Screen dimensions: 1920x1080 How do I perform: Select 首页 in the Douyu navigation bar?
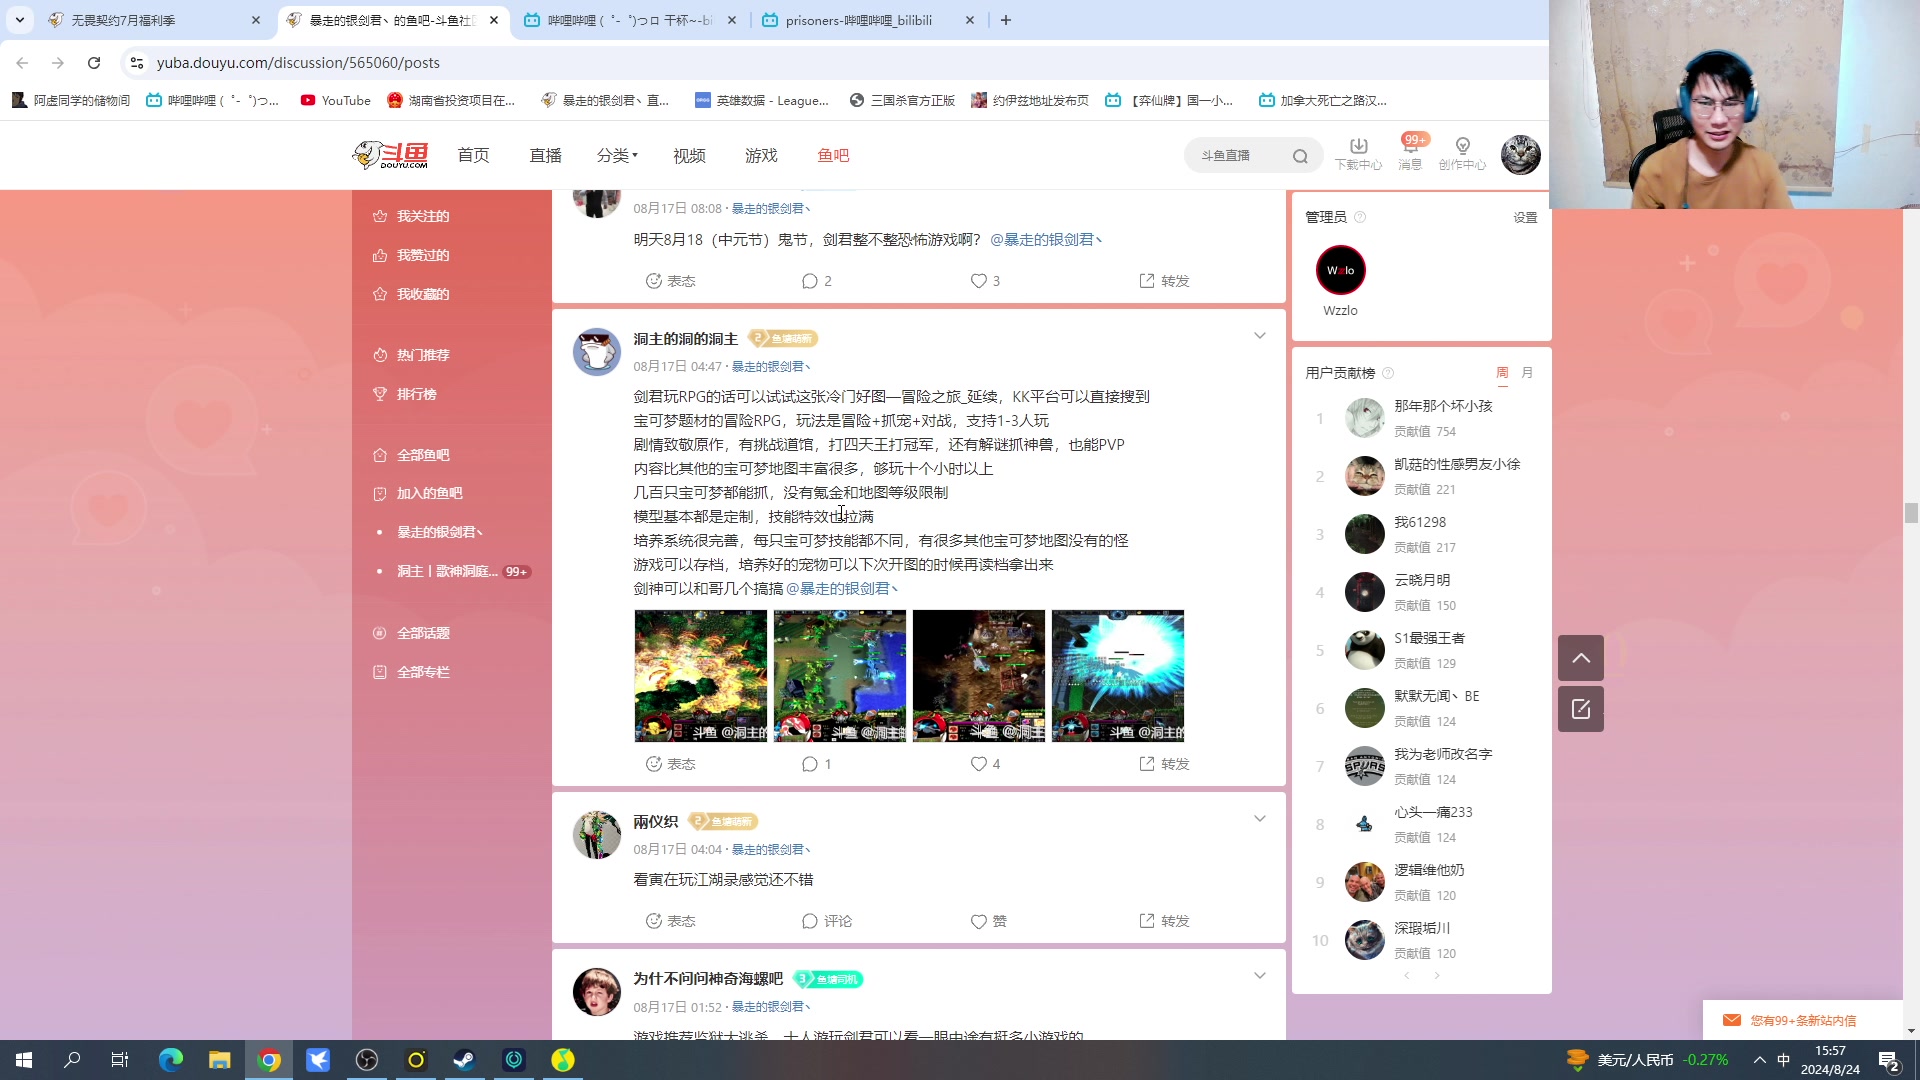coord(472,155)
